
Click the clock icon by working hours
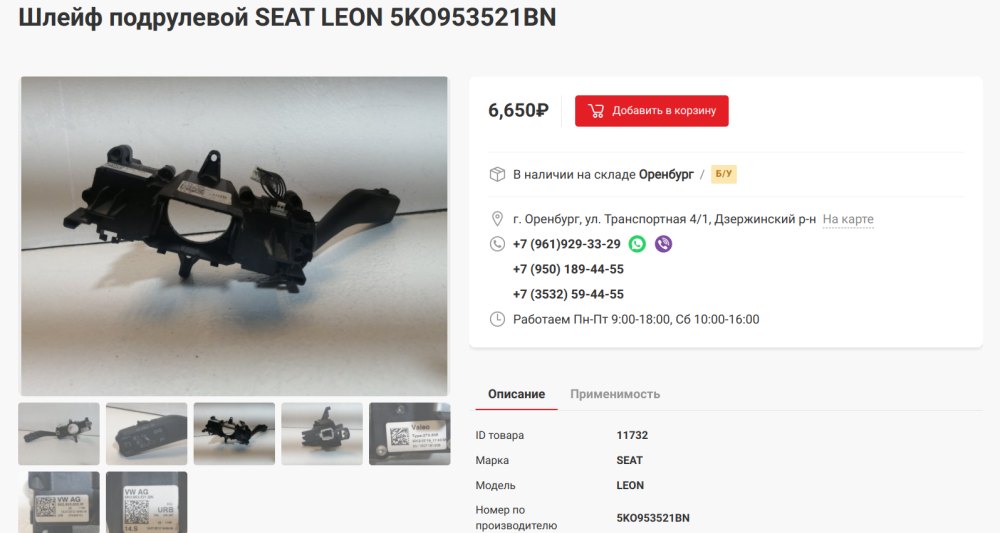[497, 319]
